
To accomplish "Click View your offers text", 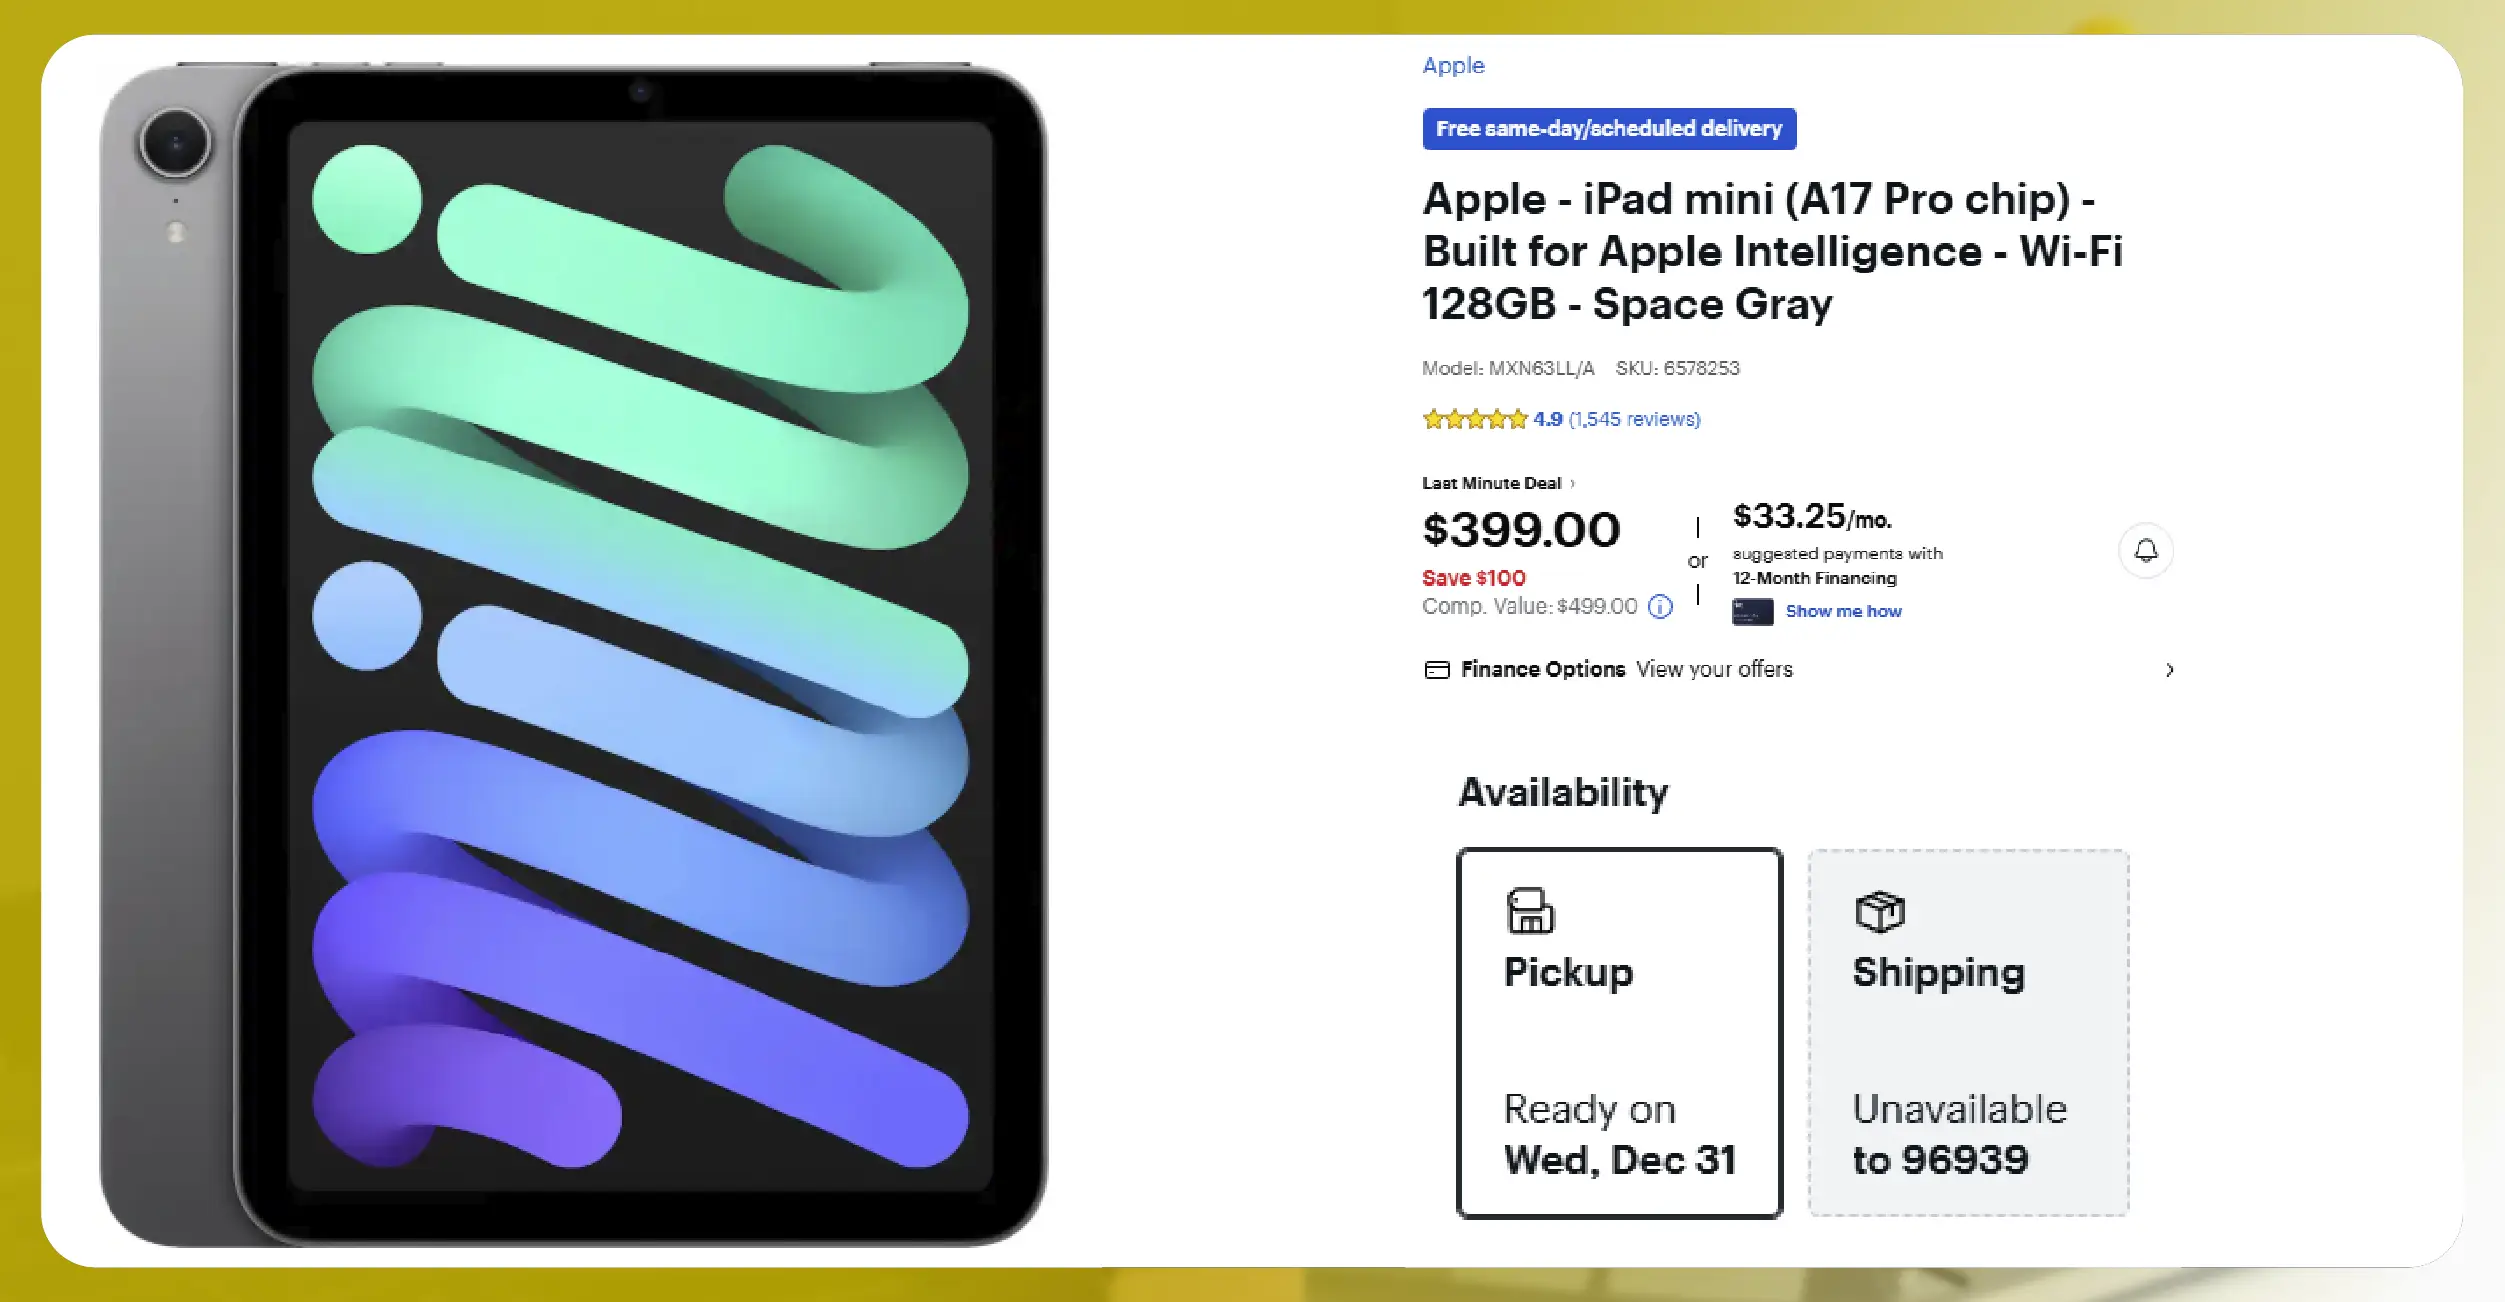I will 1714,670.
